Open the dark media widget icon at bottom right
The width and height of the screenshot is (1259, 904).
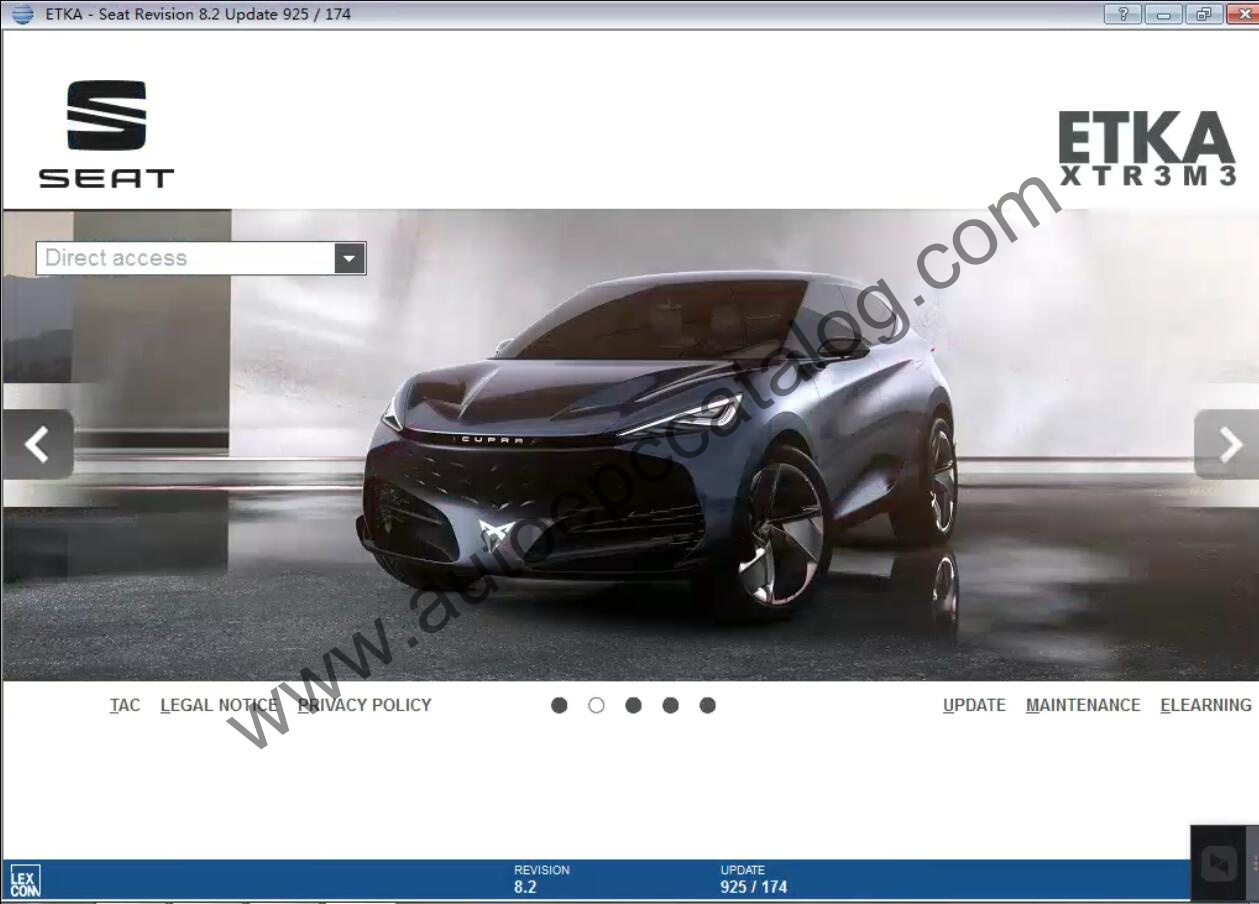(x=1220, y=863)
